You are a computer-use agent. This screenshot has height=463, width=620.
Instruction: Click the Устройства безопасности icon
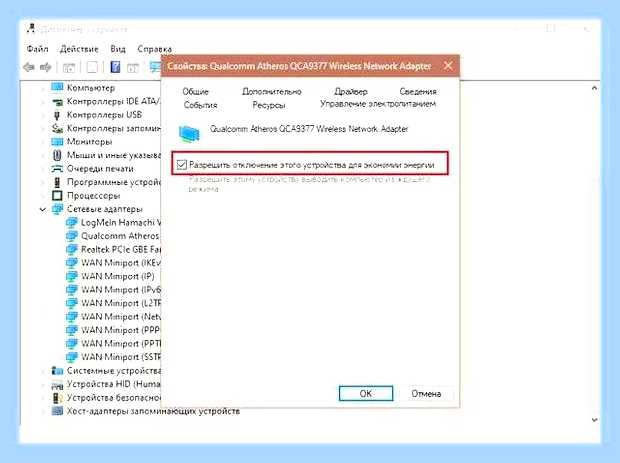[57, 398]
